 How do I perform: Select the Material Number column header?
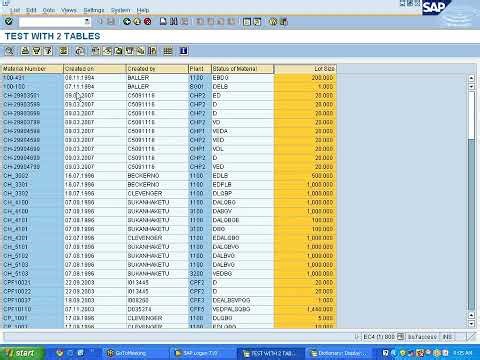pyautogui.click(x=32, y=69)
